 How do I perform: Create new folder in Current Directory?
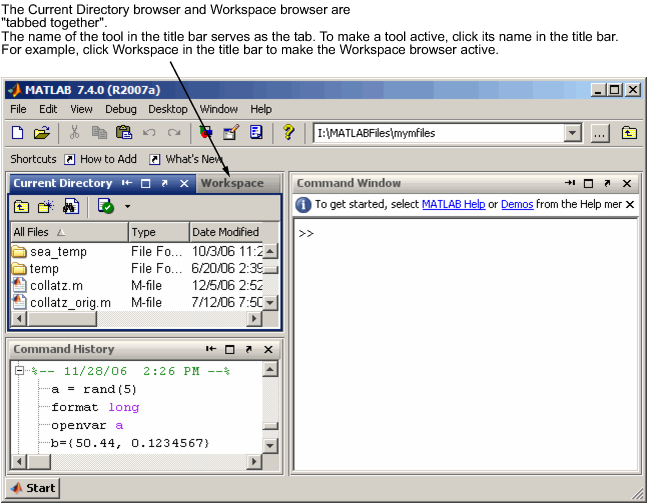pyautogui.click(x=46, y=206)
